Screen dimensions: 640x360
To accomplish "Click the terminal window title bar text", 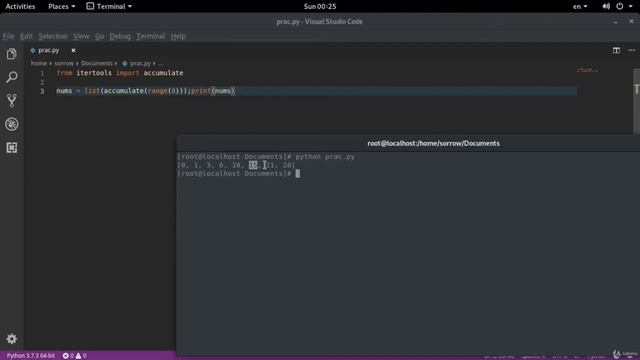I will click(433, 143).
